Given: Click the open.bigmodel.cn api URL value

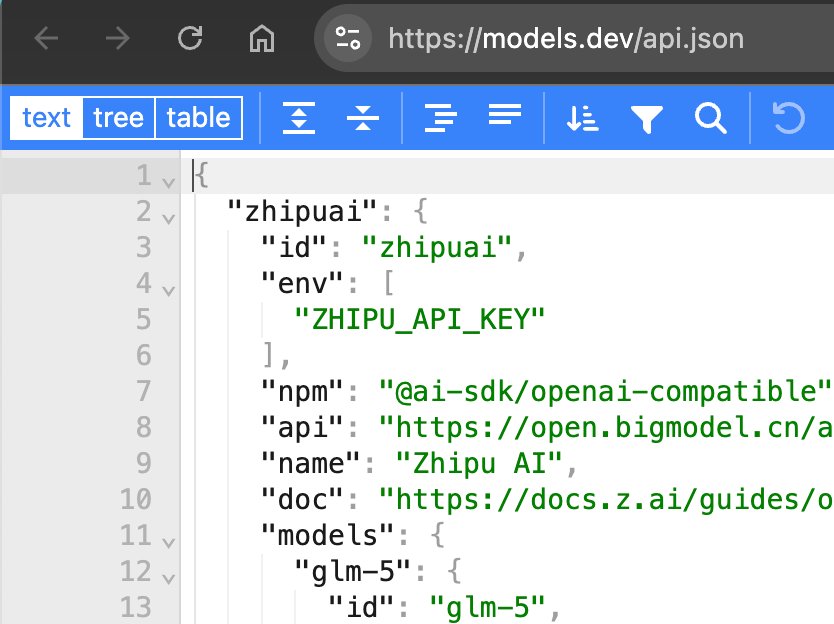Looking at the screenshot, I should coord(606,428).
